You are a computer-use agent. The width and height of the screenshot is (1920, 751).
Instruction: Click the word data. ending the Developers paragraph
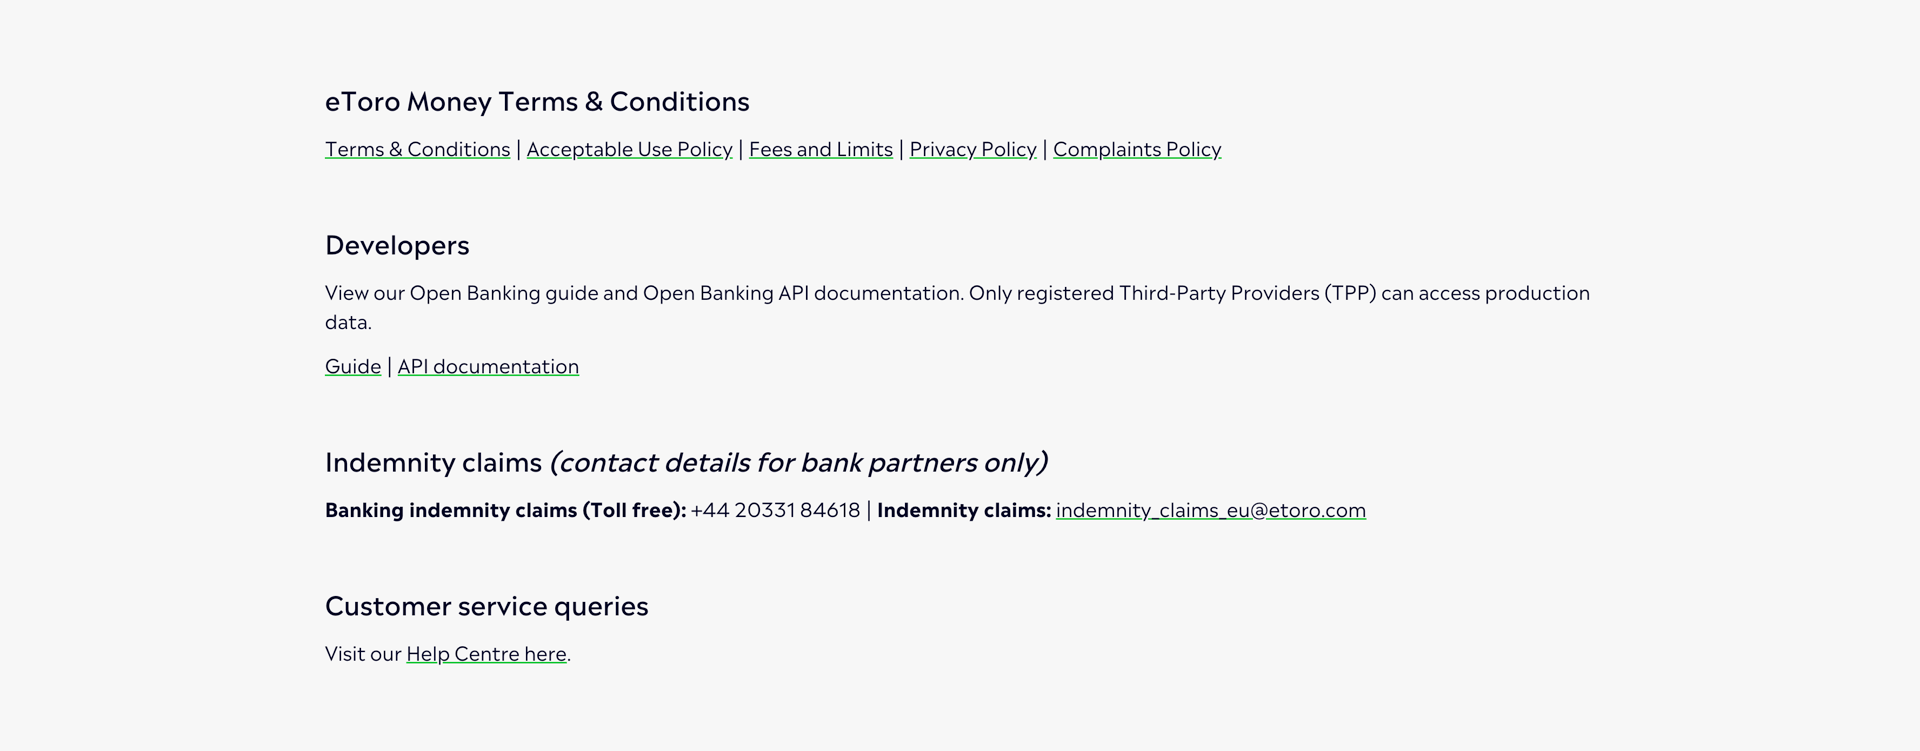pos(348,322)
